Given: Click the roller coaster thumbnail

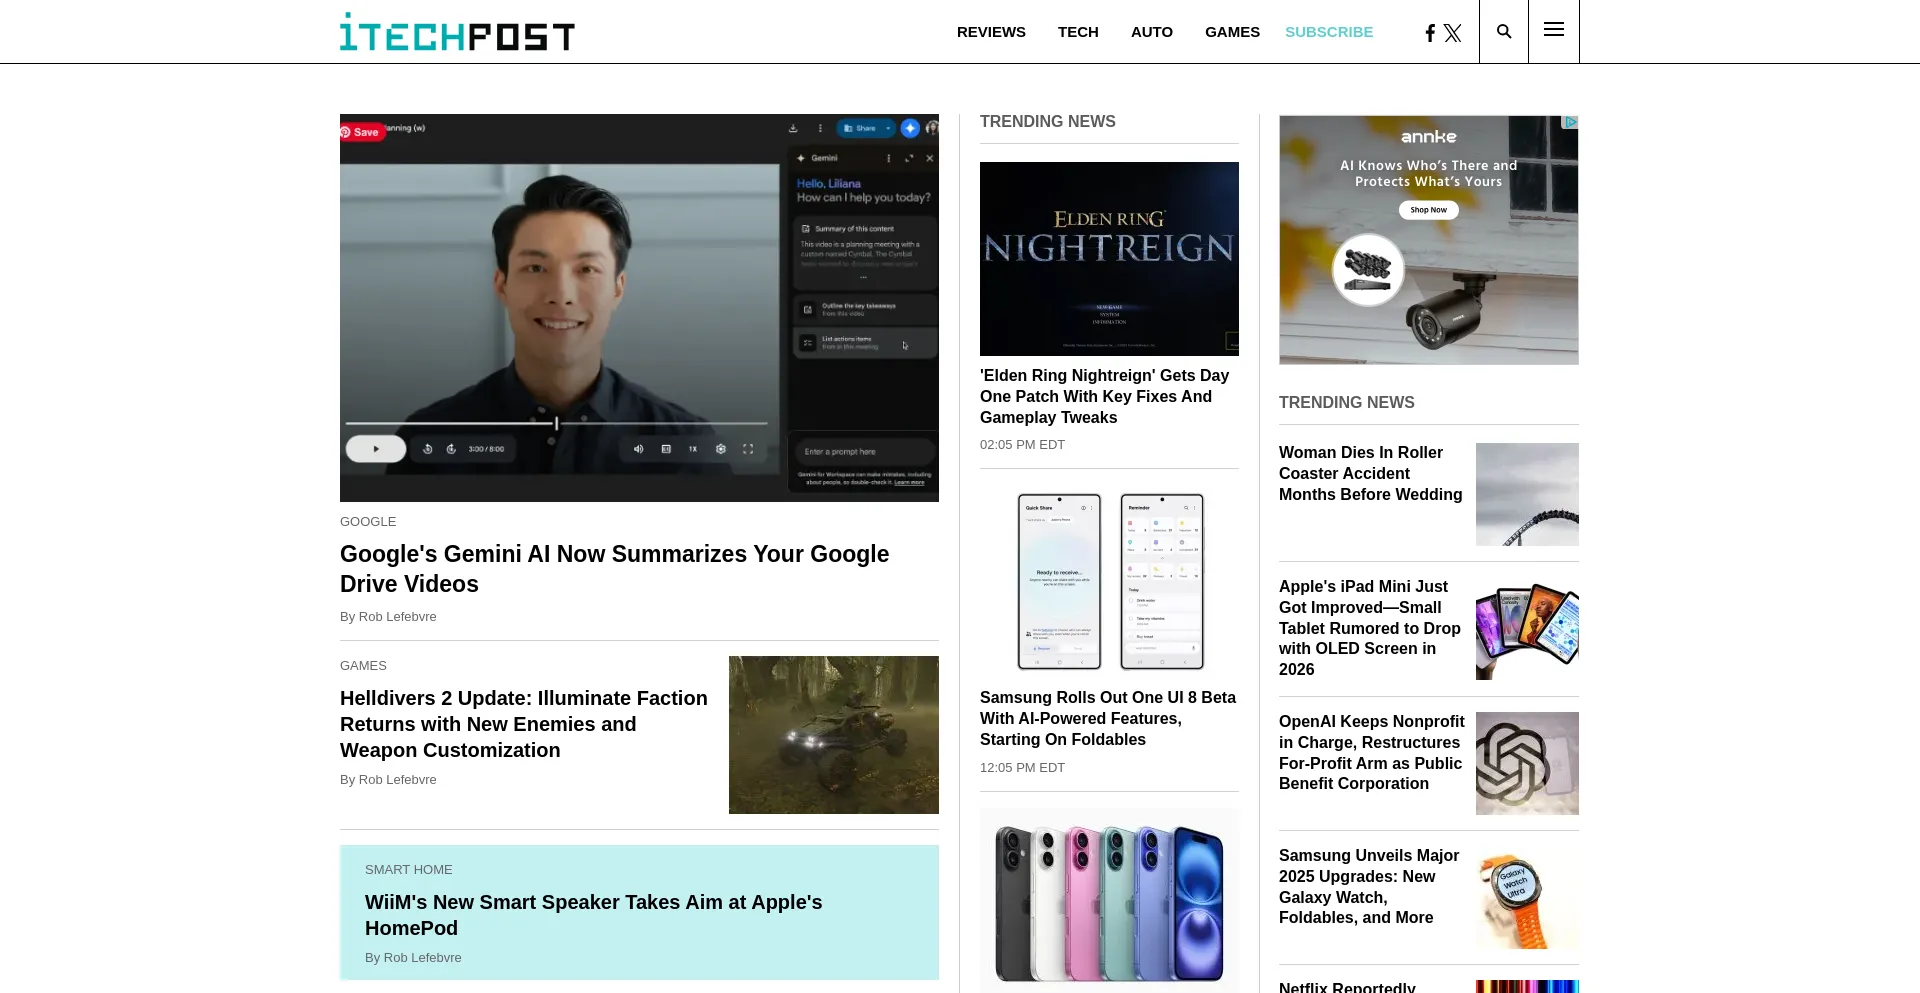Looking at the screenshot, I should [1527, 494].
